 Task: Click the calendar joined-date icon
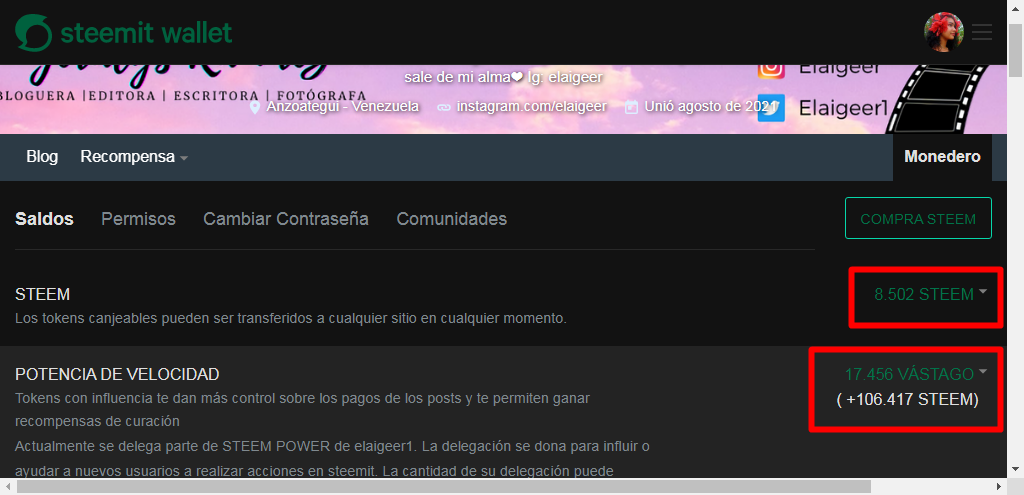631,106
